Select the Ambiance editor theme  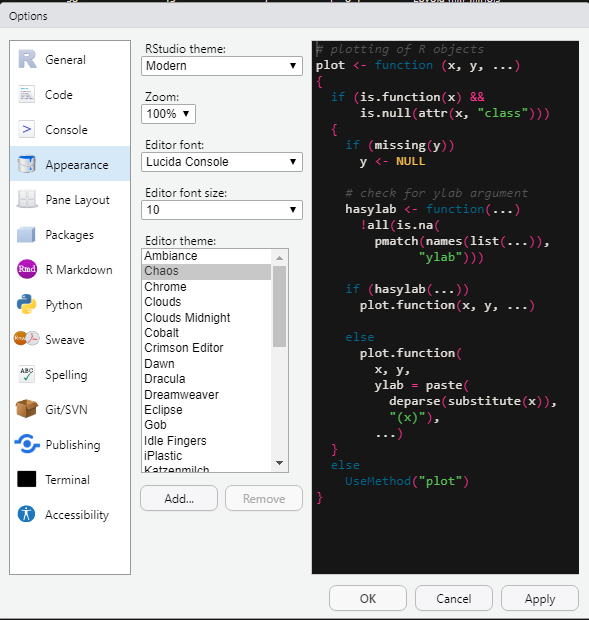pos(206,256)
